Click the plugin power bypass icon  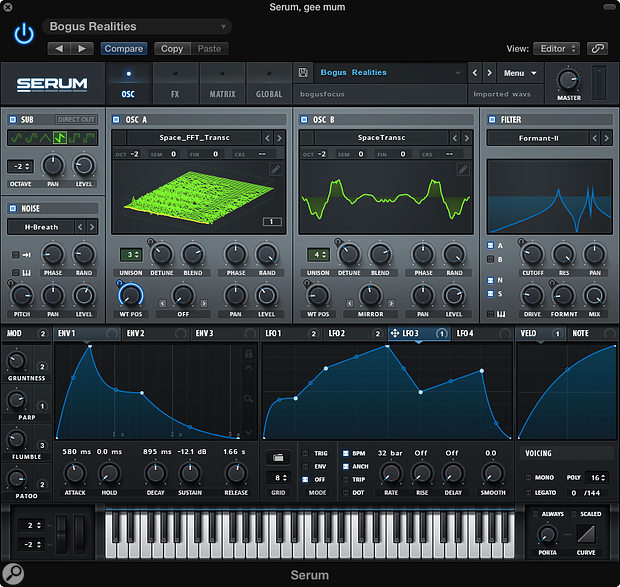[24, 35]
